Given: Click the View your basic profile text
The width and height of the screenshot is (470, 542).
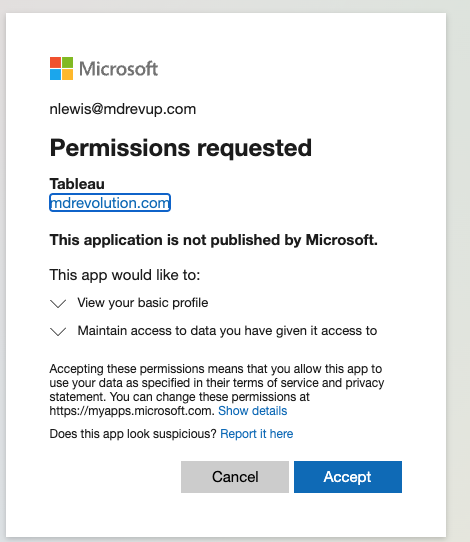Looking at the screenshot, I should coord(143,303).
